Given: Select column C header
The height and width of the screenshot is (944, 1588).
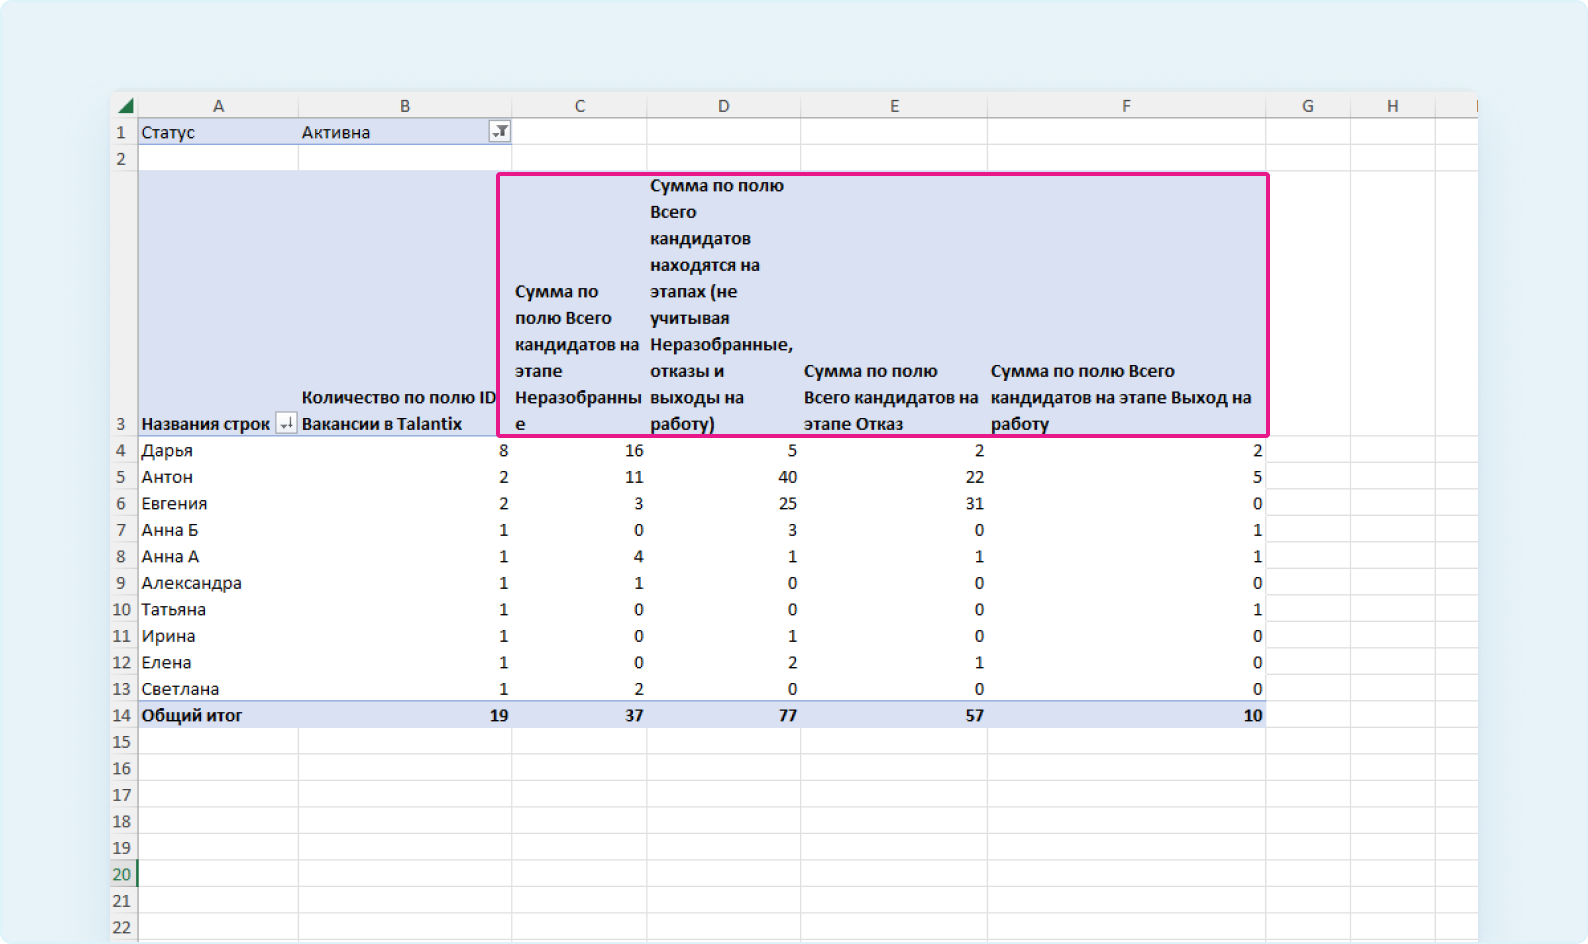Looking at the screenshot, I should point(579,106).
